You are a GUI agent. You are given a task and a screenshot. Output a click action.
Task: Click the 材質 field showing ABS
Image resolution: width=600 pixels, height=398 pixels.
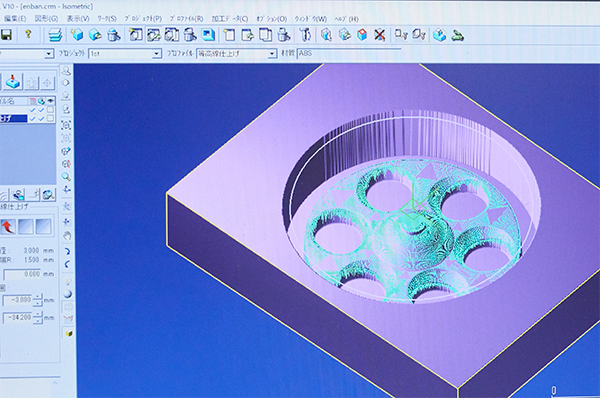point(349,54)
